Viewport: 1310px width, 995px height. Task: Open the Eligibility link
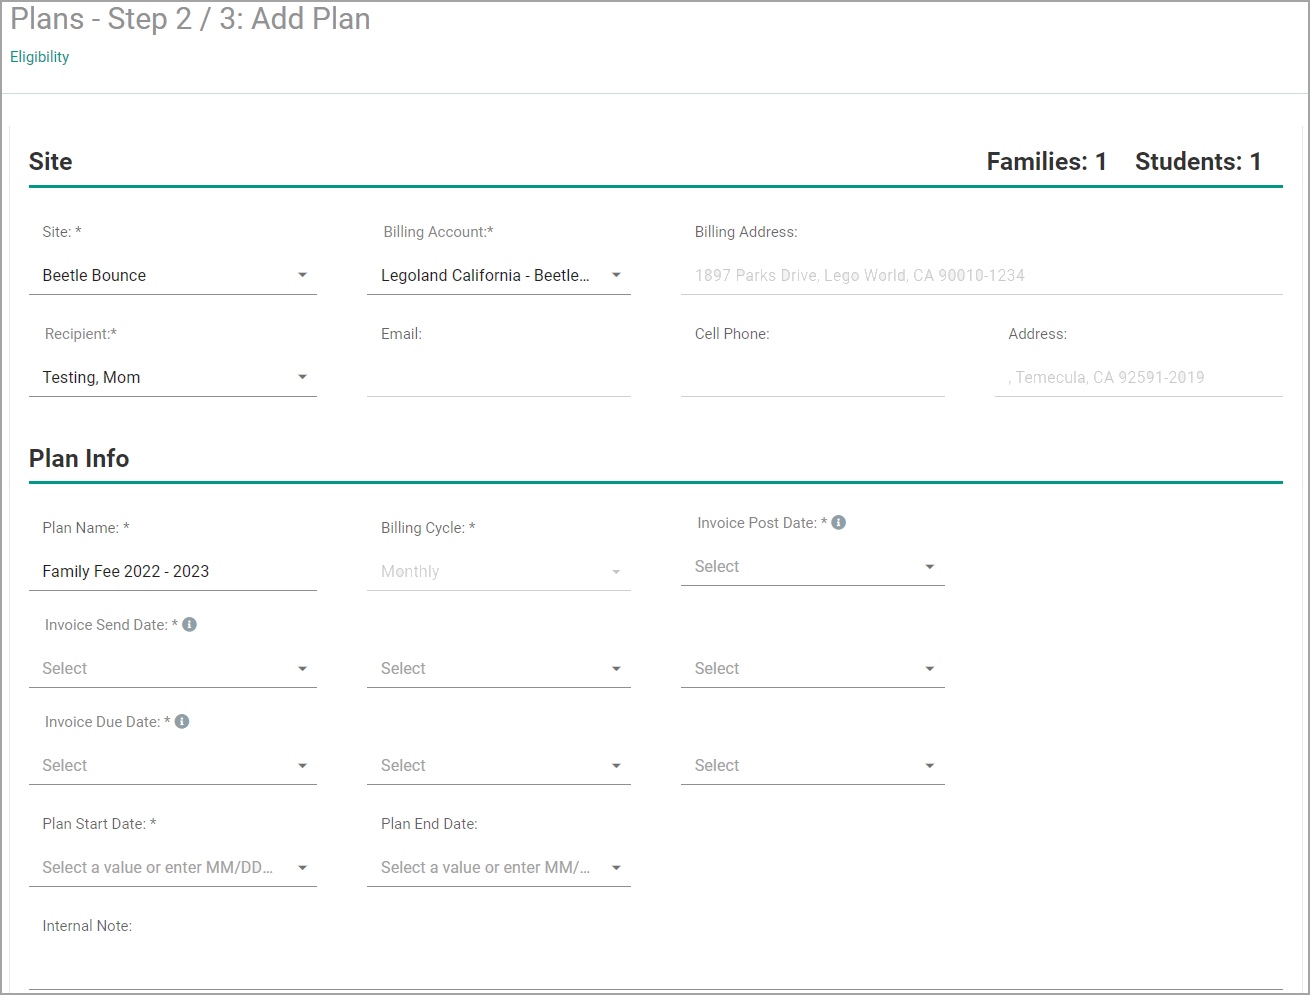pyautogui.click(x=40, y=57)
